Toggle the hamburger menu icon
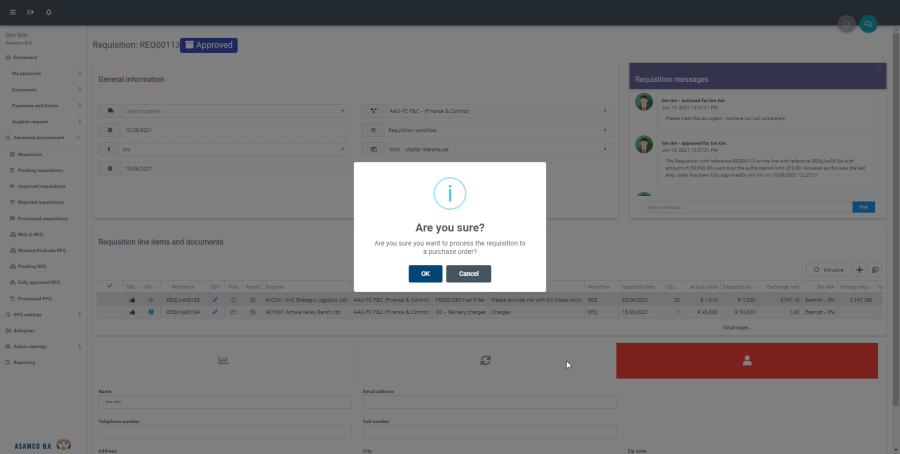Viewport: 900px width, 454px height. pyautogui.click(x=12, y=12)
